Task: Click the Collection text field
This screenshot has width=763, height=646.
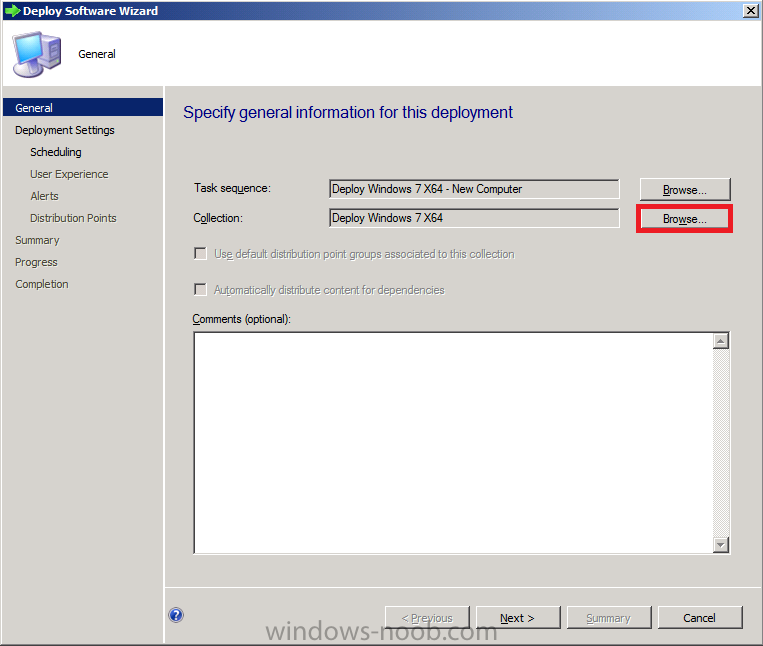Action: (474, 218)
